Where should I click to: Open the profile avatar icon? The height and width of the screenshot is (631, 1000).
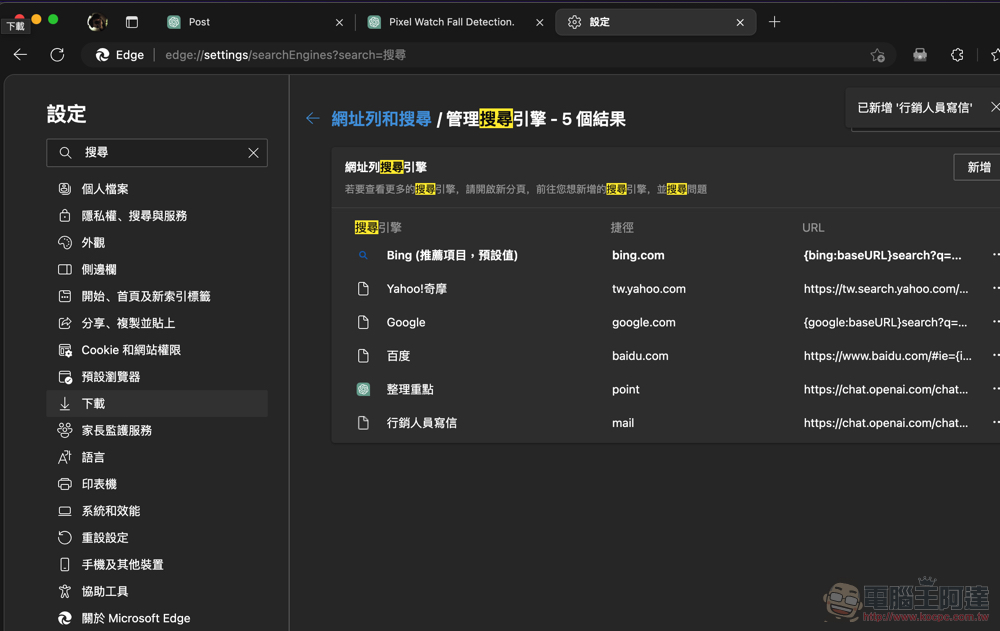click(x=97, y=22)
